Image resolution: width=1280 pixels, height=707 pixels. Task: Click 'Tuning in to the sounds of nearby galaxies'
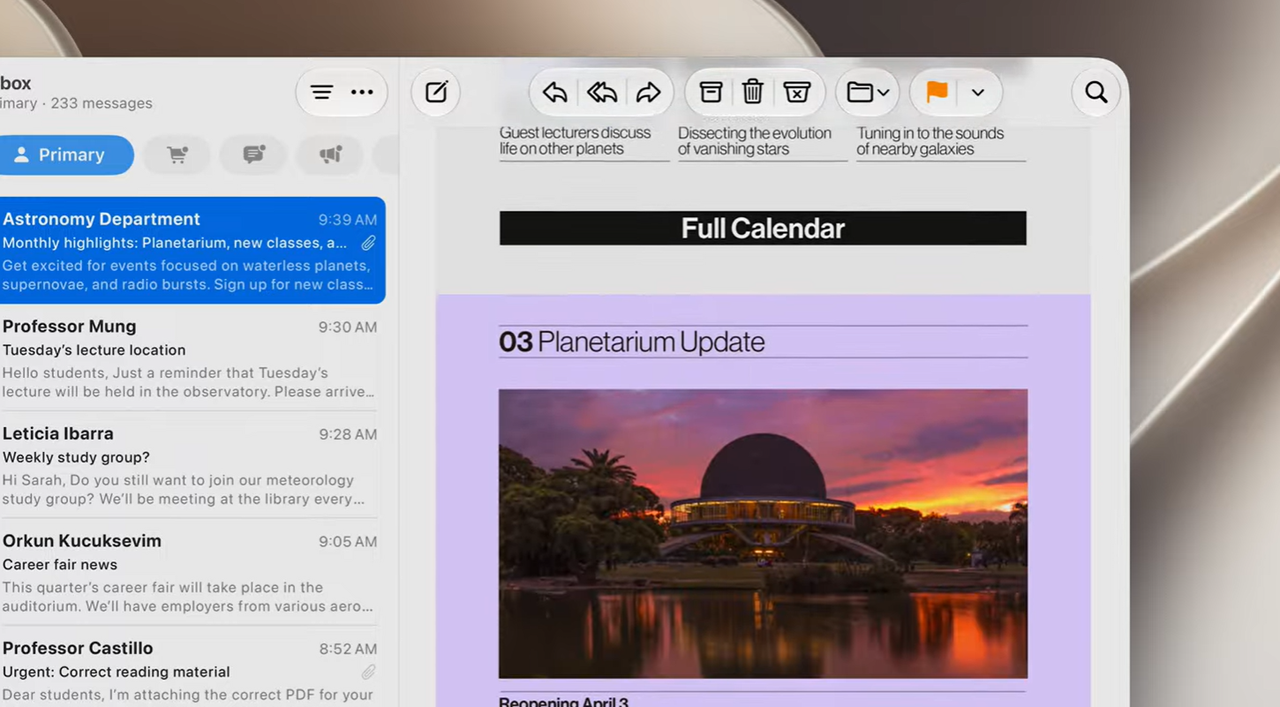(930, 141)
